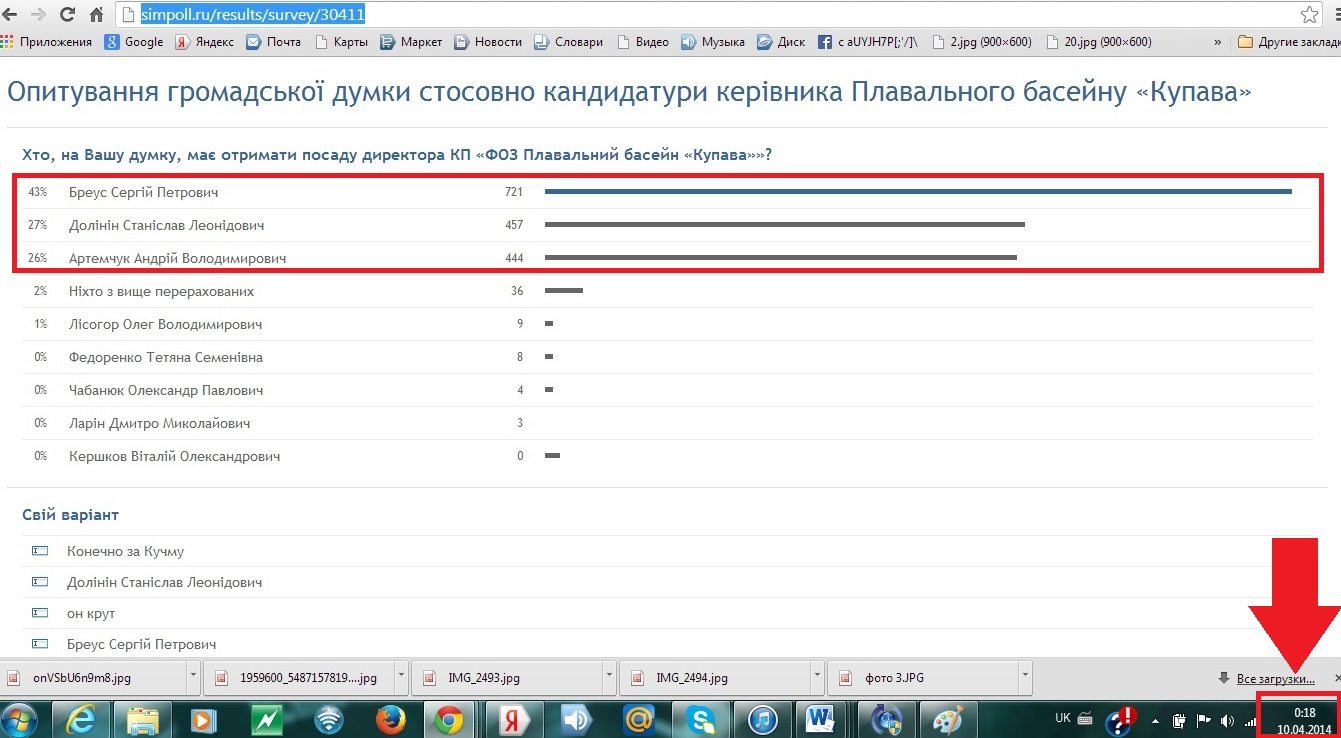This screenshot has width=1341, height=738.
Task: Open iTunes from the taskbar
Action: point(762,719)
